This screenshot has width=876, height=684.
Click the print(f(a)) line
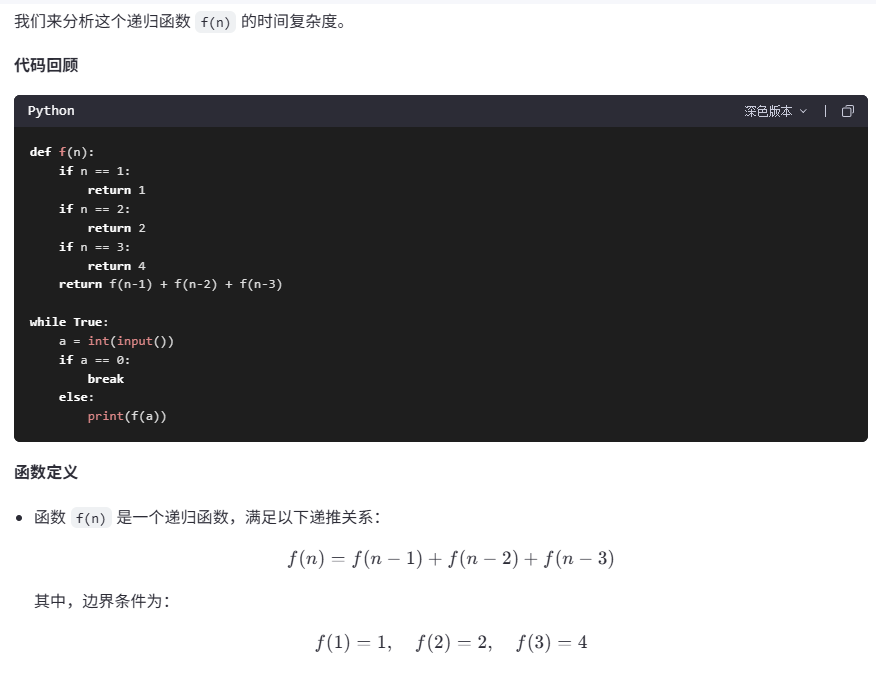coord(127,416)
